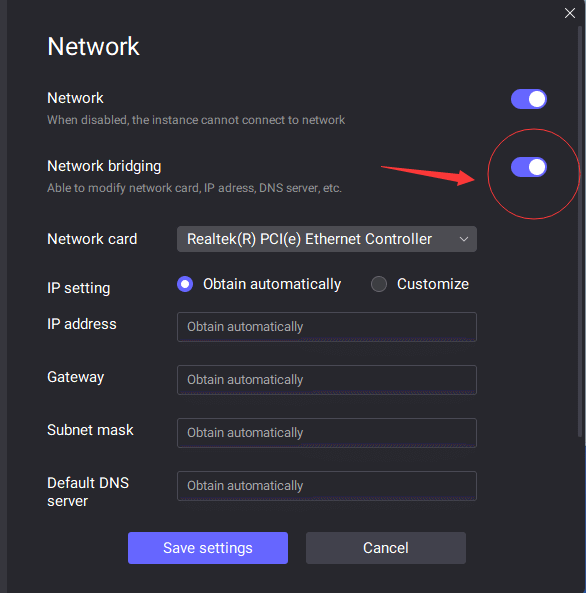Viewport: 586px width, 593px height.
Task: Click the Network bridging label
Action: [x=104, y=166]
